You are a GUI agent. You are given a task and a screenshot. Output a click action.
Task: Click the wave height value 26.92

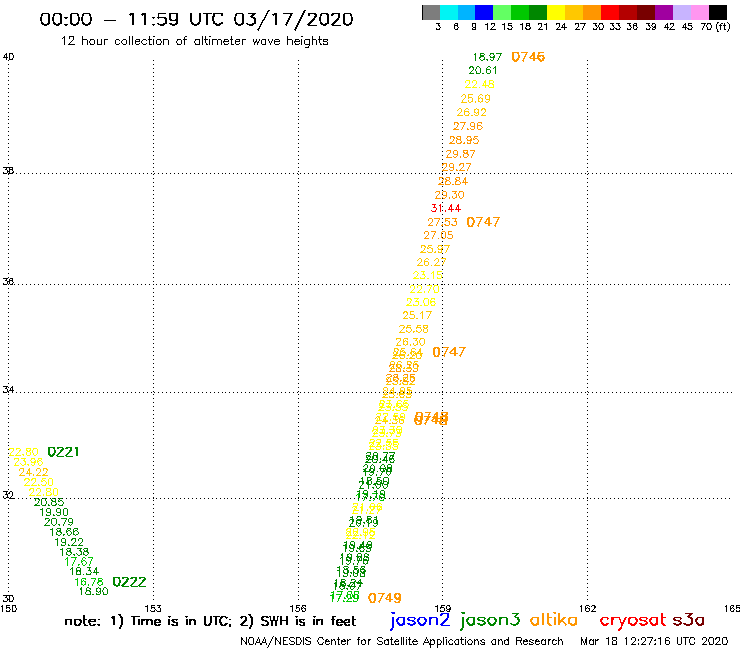point(471,112)
